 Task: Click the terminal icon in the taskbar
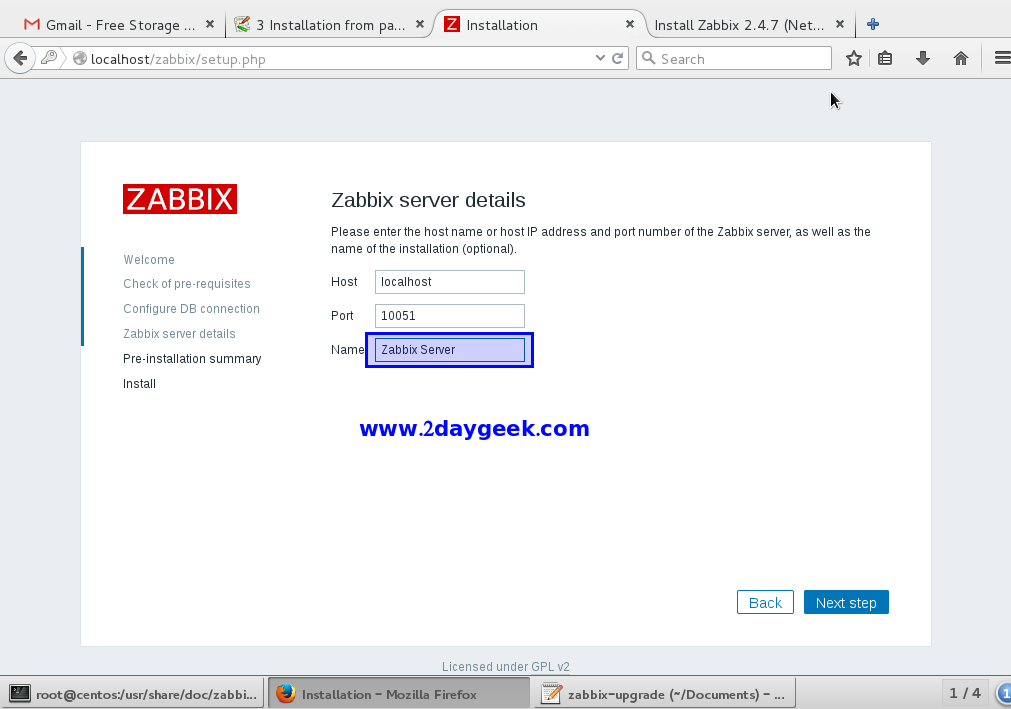[19, 694]
